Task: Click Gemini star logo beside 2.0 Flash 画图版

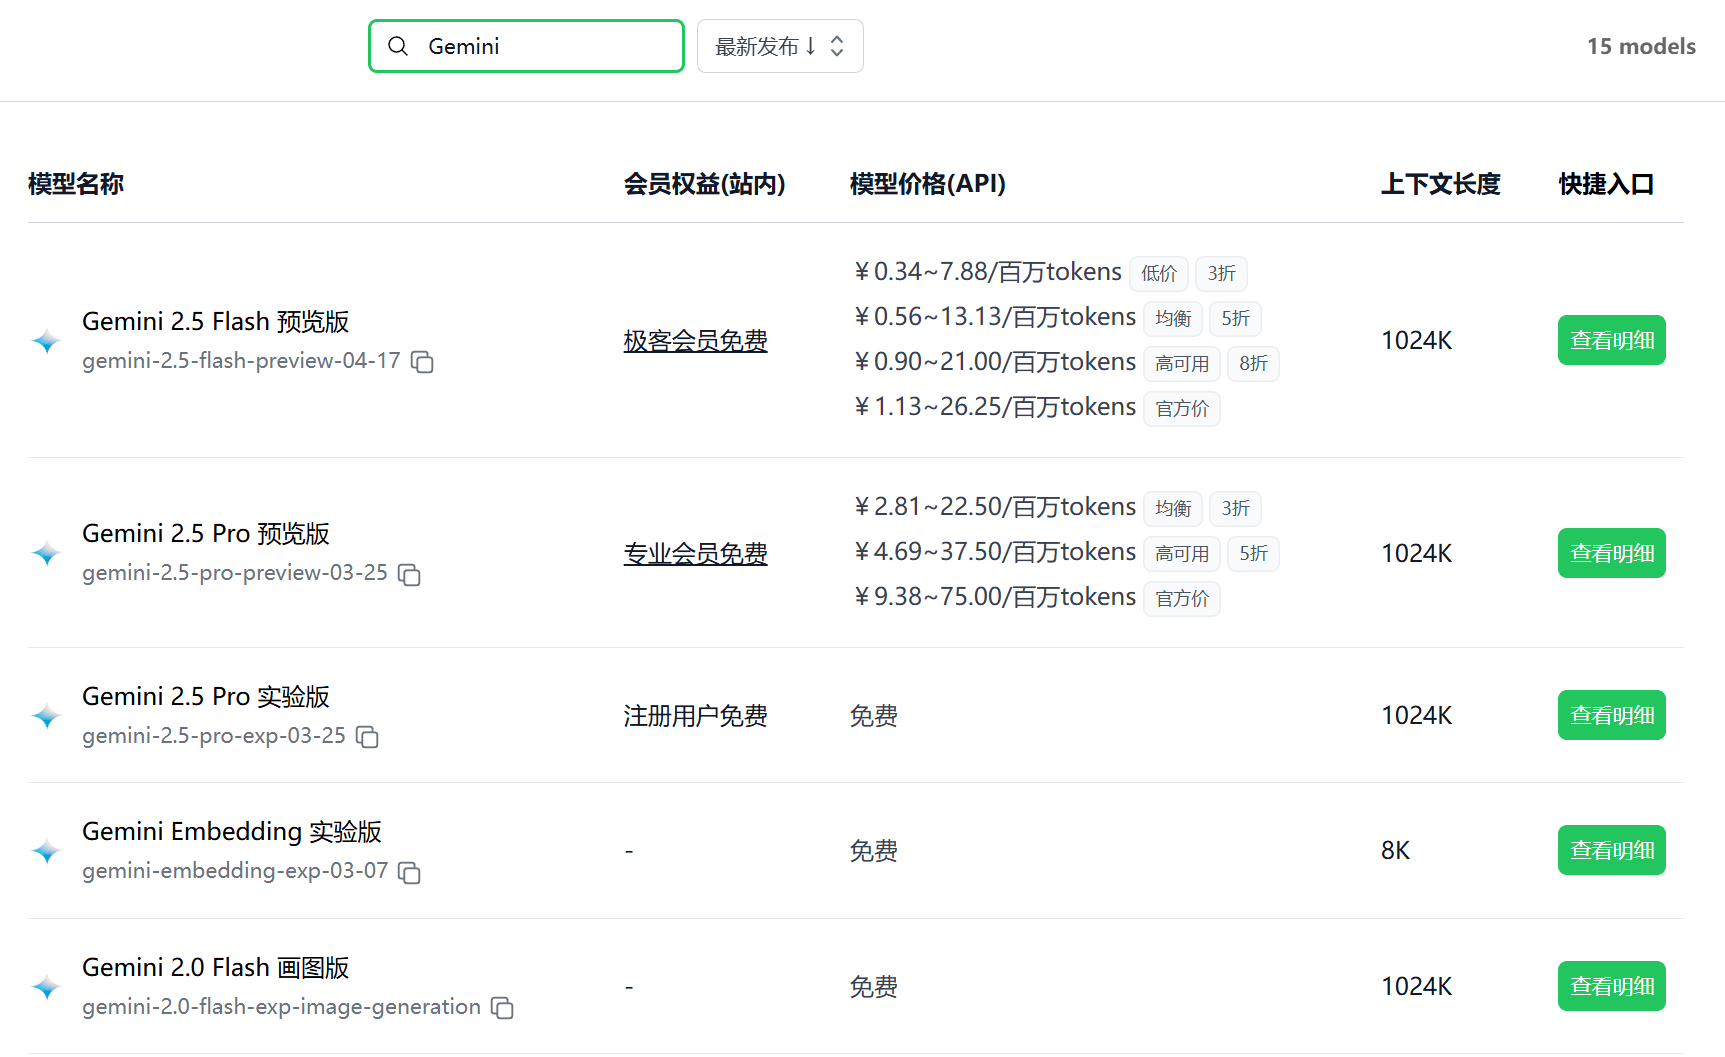Action: (46, 987)
